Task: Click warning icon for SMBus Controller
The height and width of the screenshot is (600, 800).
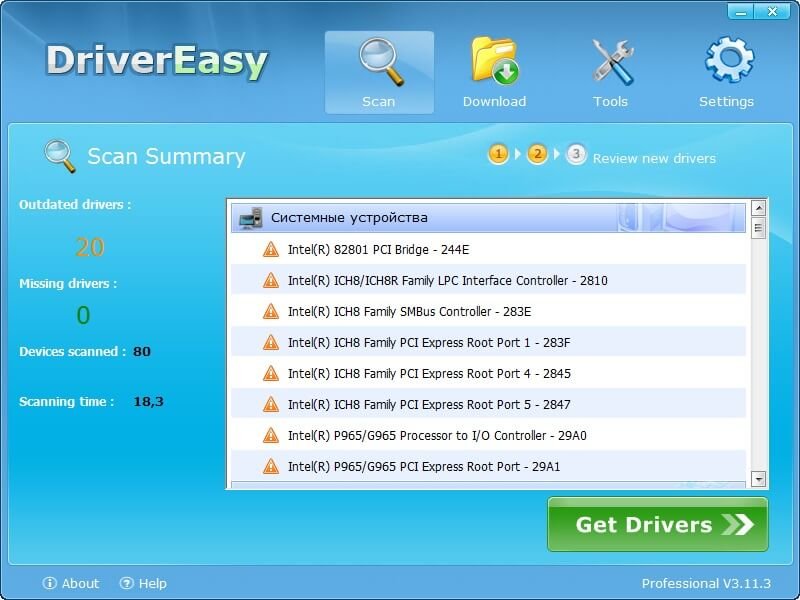Action: coord(271,311)
